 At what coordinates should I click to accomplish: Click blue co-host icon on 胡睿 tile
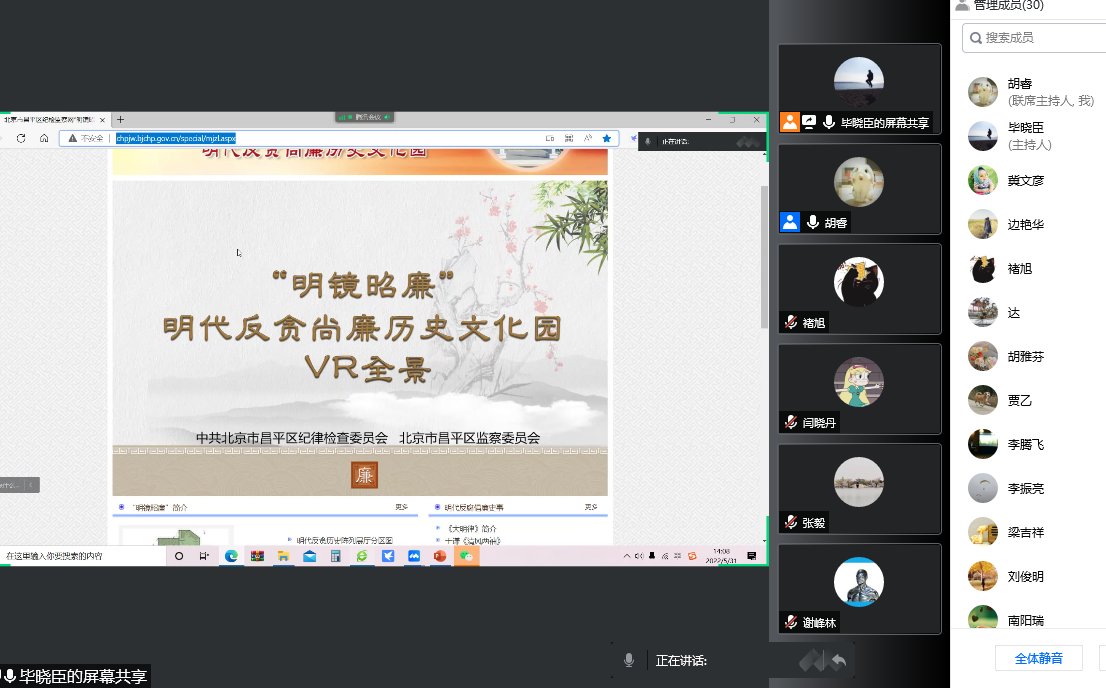(x=790, y=222)
